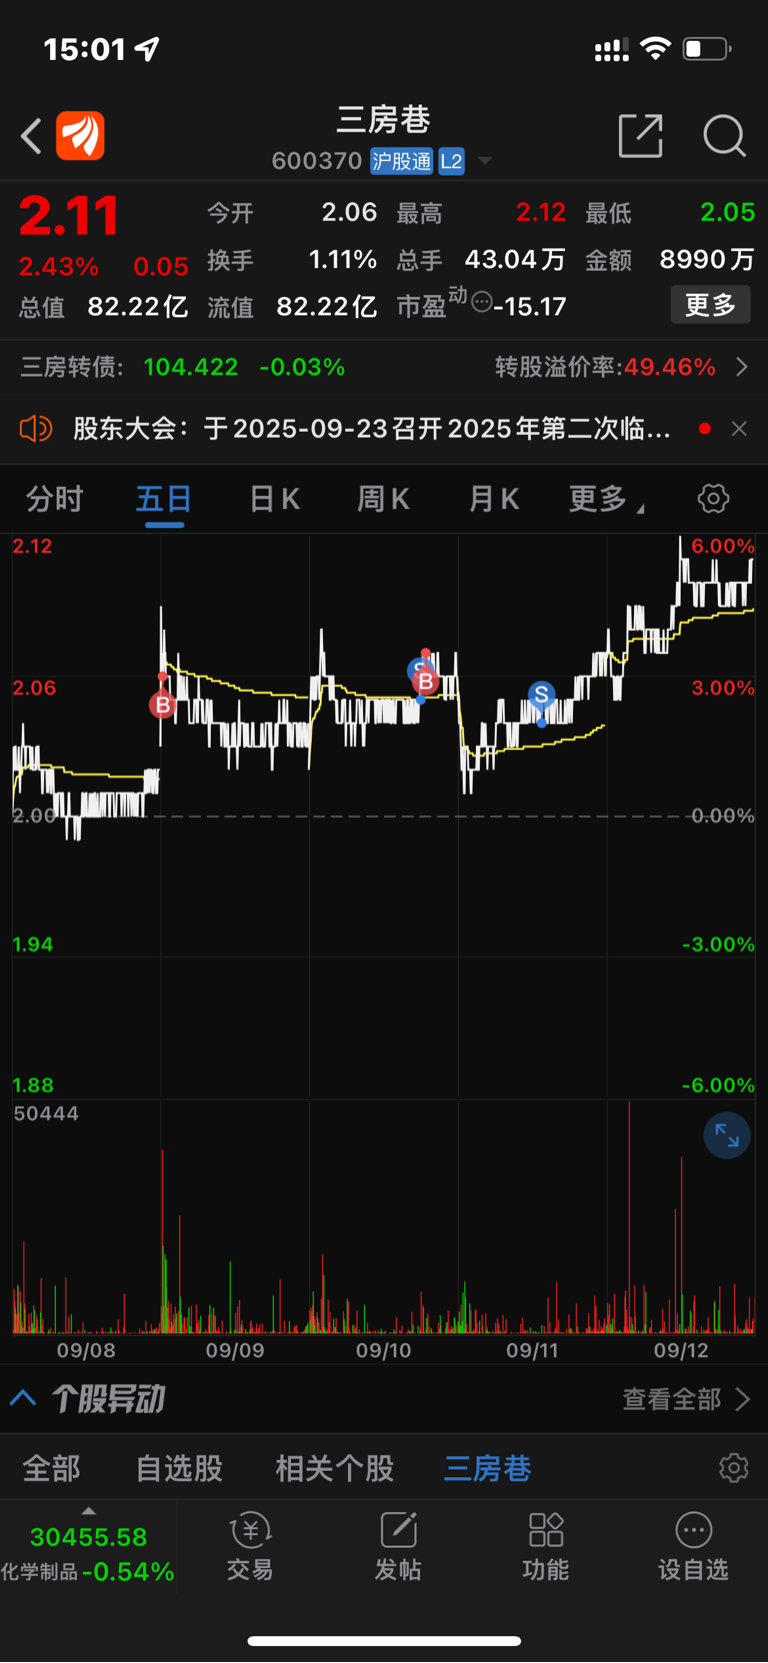Tap the 09/08 date label on chart
This screenshot has width=768, height=1663.
pyautogui.click(x=85, y=1350)
